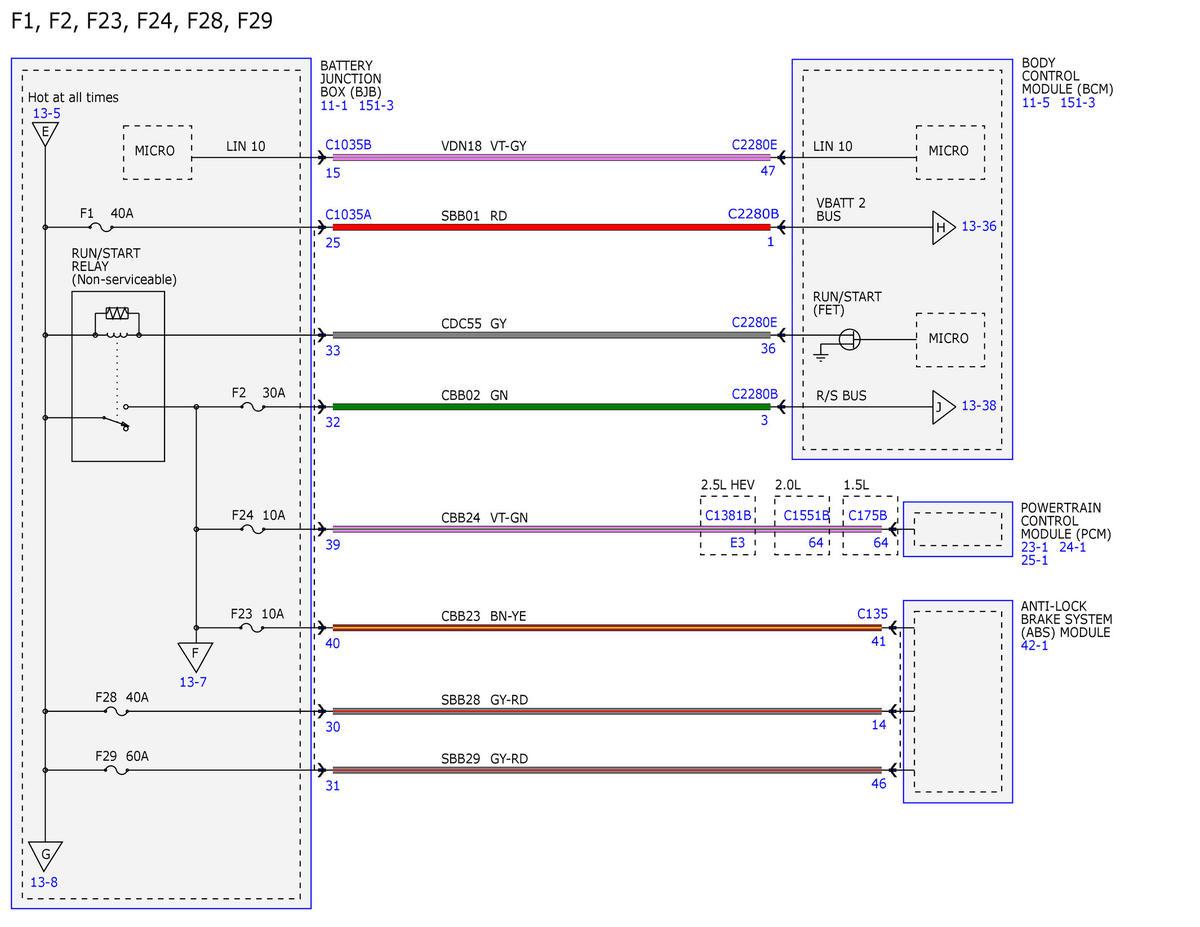The image size is (1200, 927).
Task: Click the gray CDC55 GY wire
Action: coord(551,335)
